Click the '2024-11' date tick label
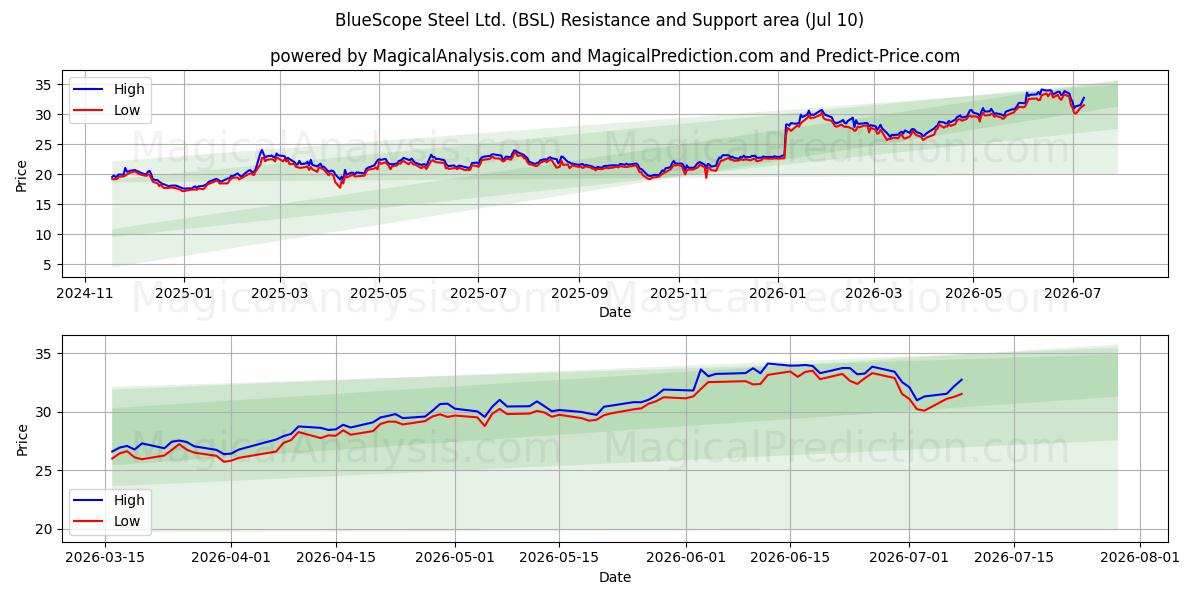This screenshot has width=1200, height=600. [x=84, y=294]
